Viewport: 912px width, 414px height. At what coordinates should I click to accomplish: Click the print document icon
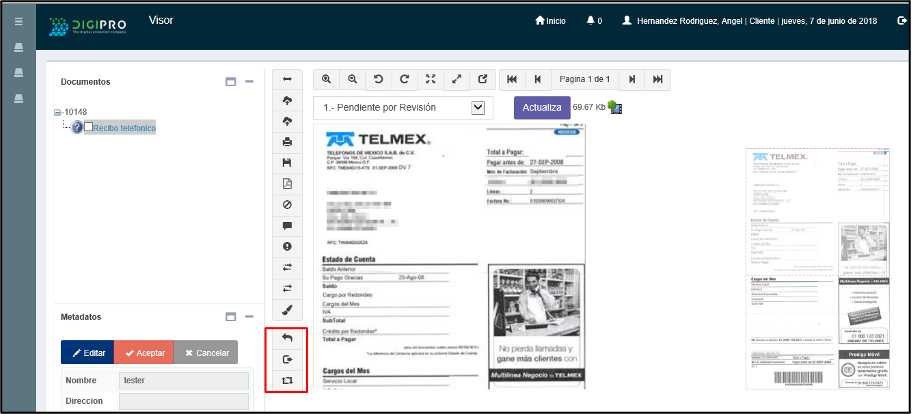pos(288,142)
